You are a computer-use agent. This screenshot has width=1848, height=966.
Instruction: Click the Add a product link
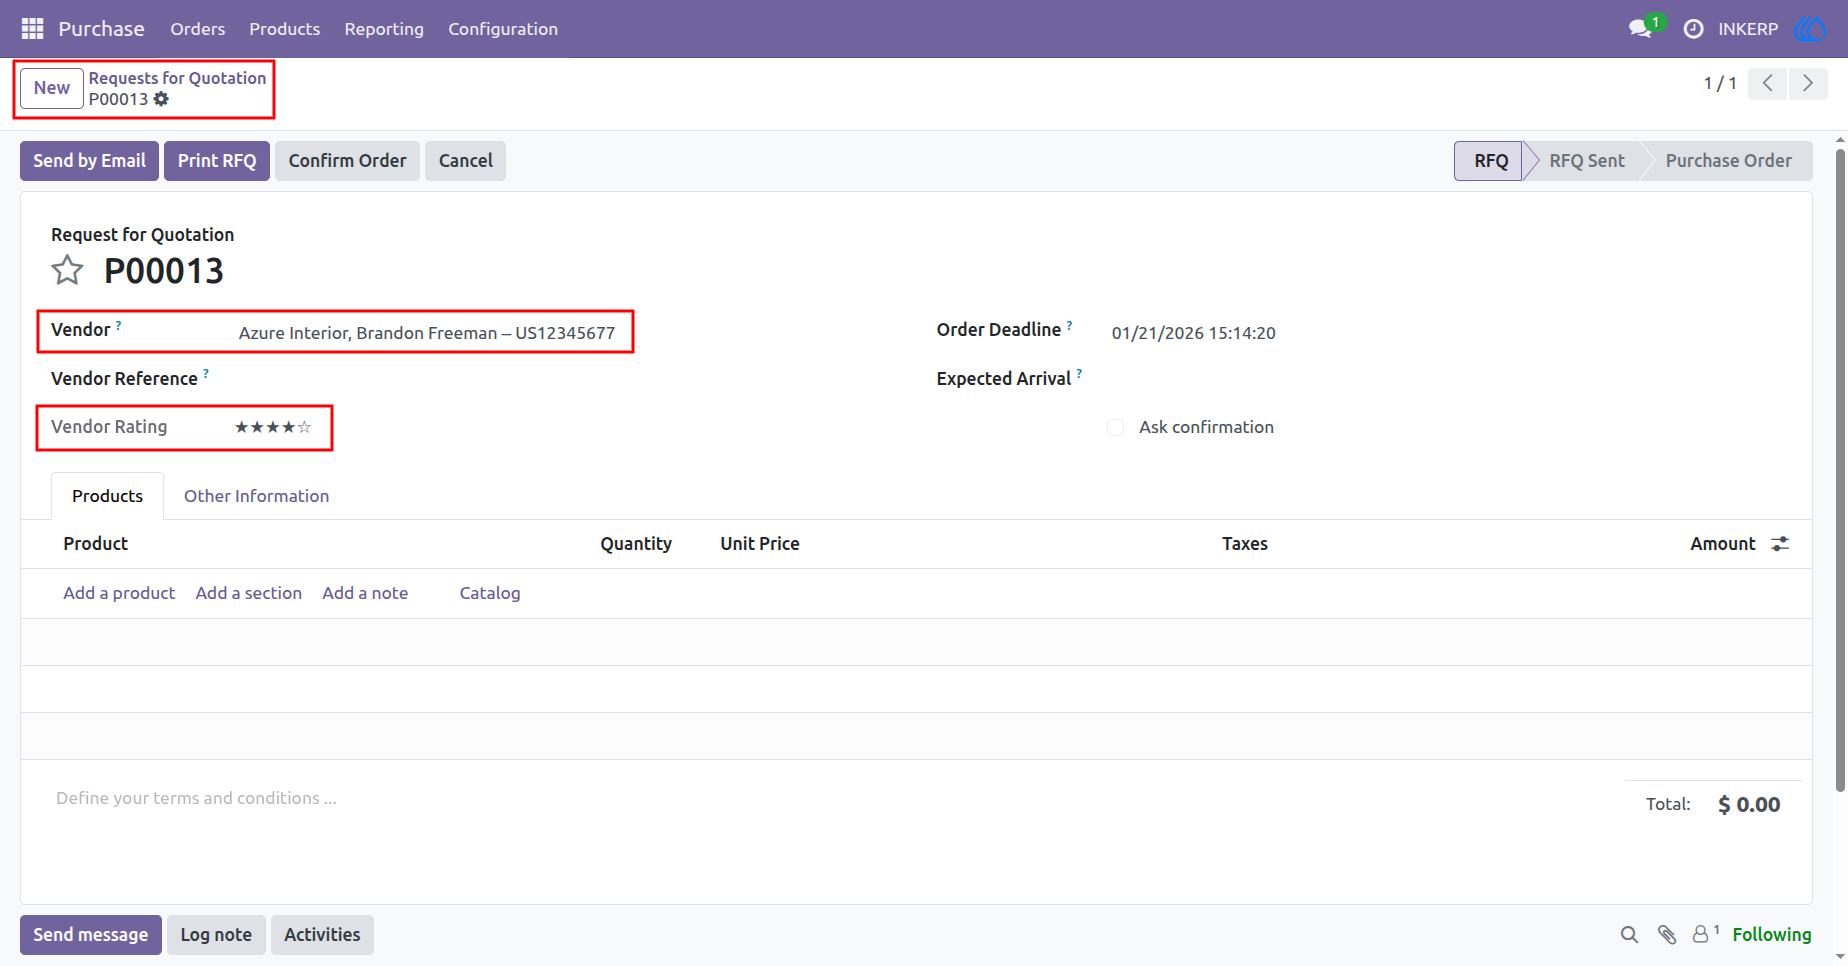pos(119,593)
